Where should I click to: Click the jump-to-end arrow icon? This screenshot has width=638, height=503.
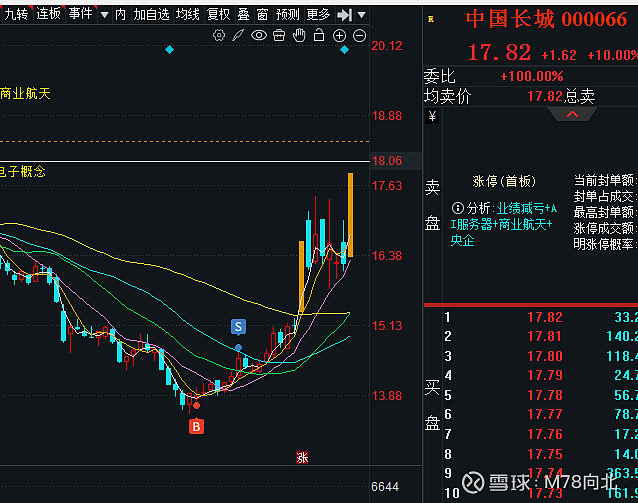pyautogui.click(x=345, y=15)
